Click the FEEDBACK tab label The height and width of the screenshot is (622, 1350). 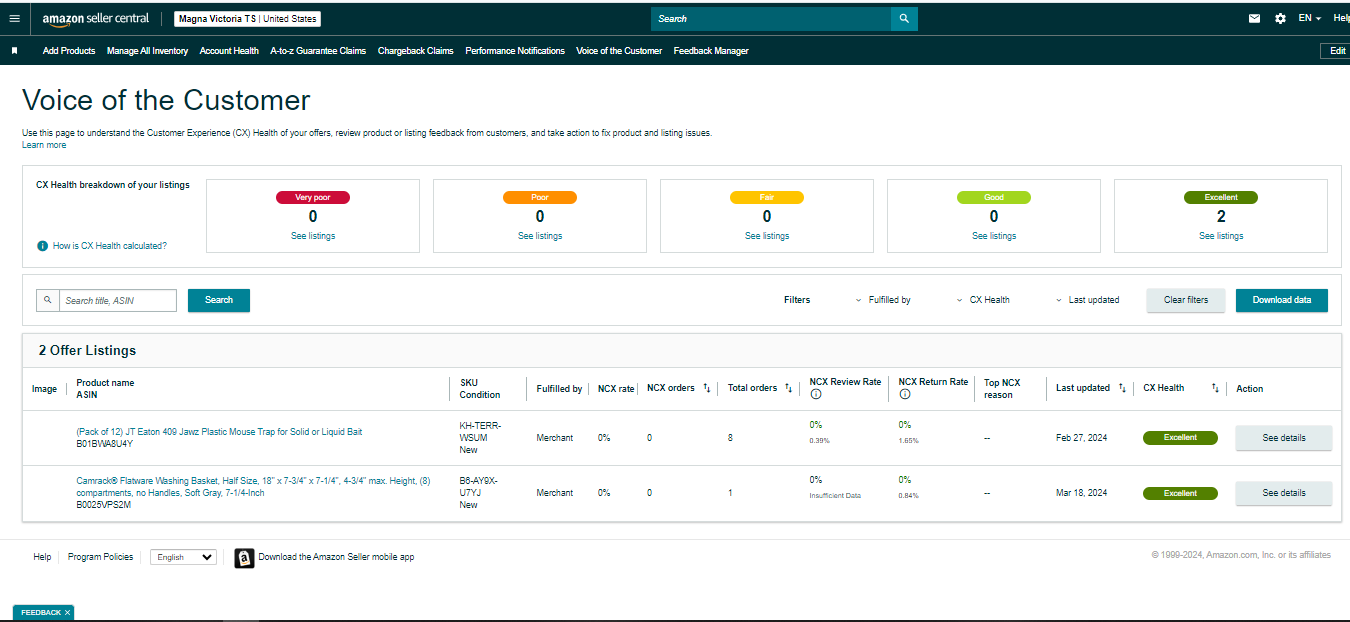tap(41, 613)
